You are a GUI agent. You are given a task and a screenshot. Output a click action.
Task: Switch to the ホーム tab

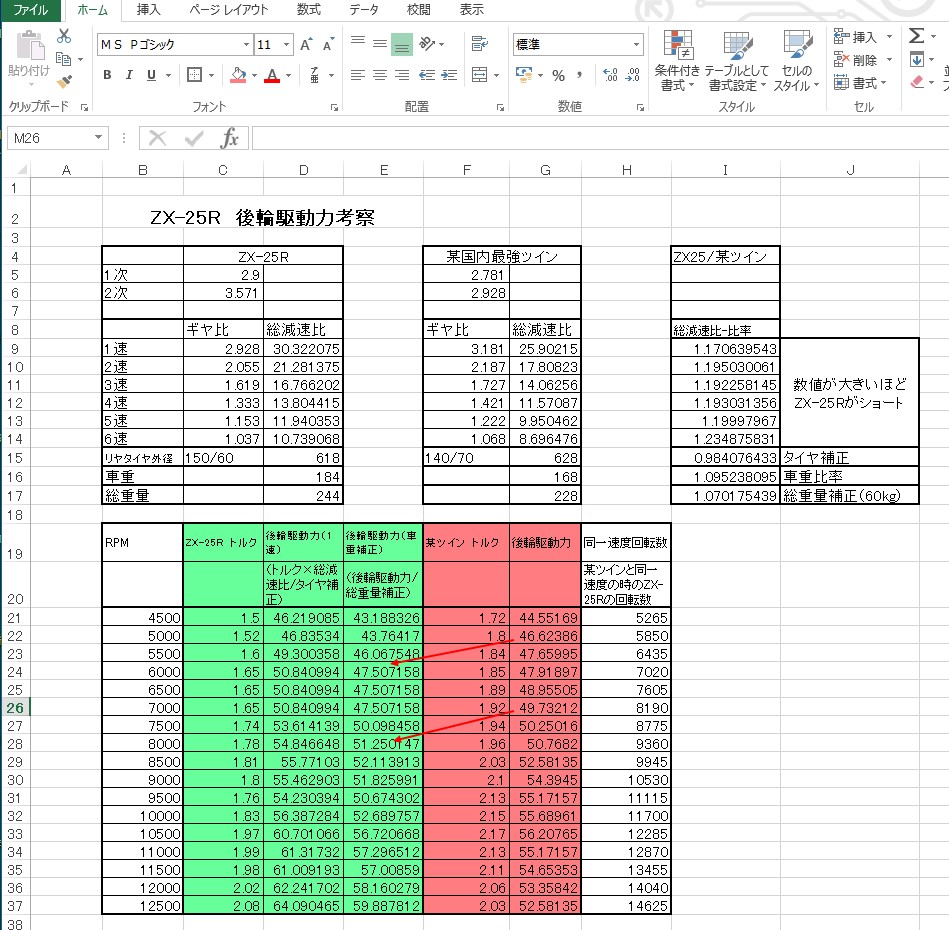click(x=93, y=10)
